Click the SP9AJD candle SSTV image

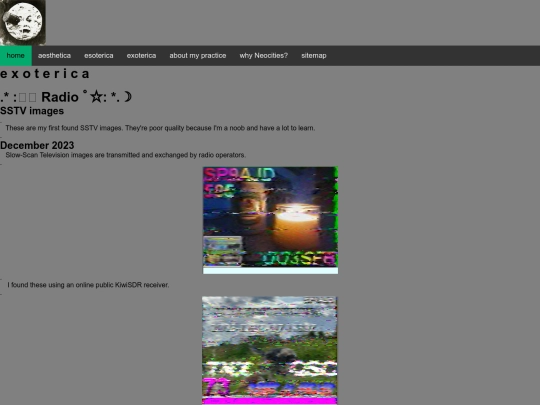click(270, 220)
